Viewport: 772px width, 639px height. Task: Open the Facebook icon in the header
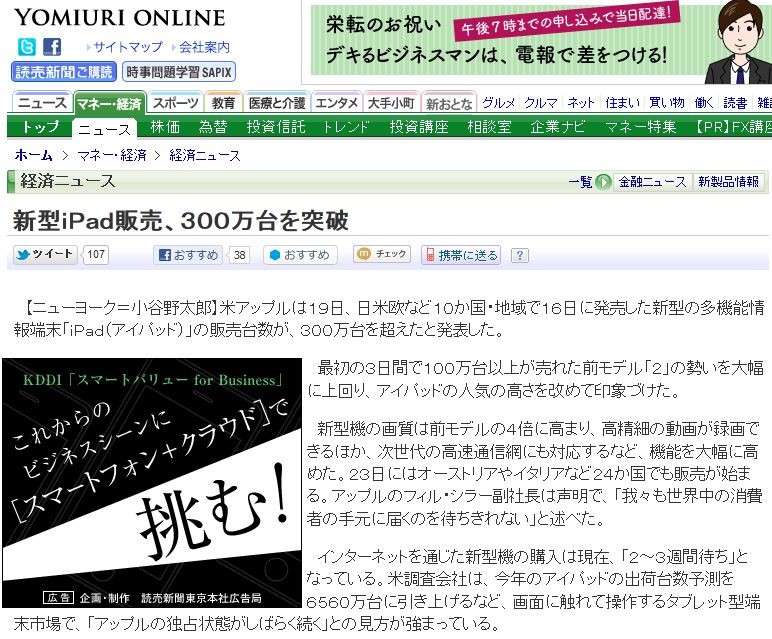52,47
